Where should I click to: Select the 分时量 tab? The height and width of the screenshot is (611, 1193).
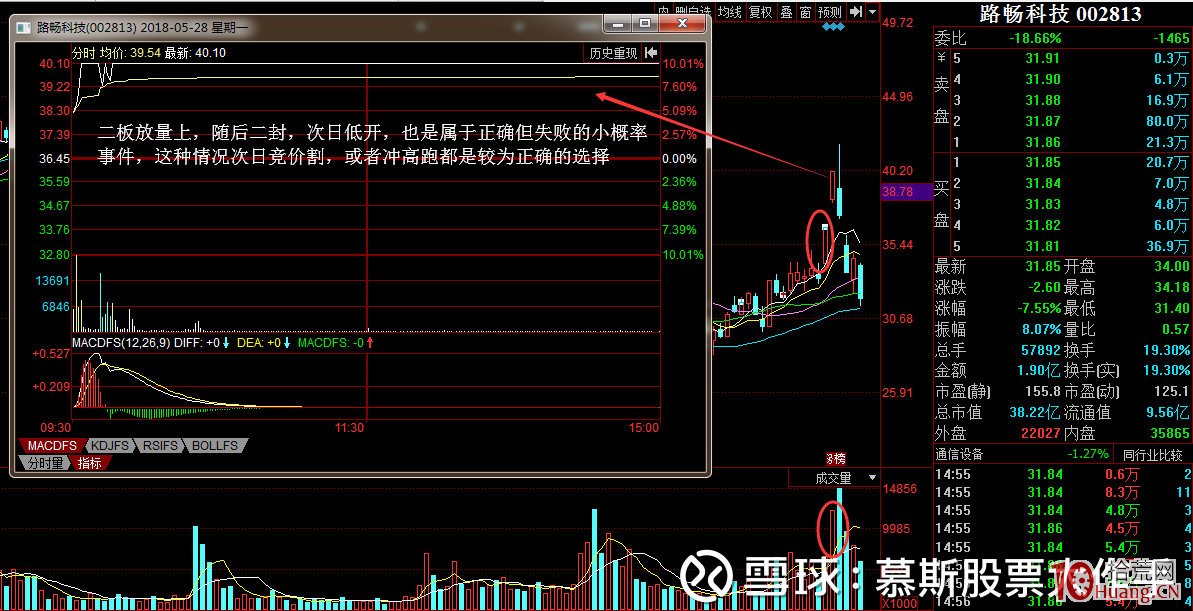pos(43,462)
